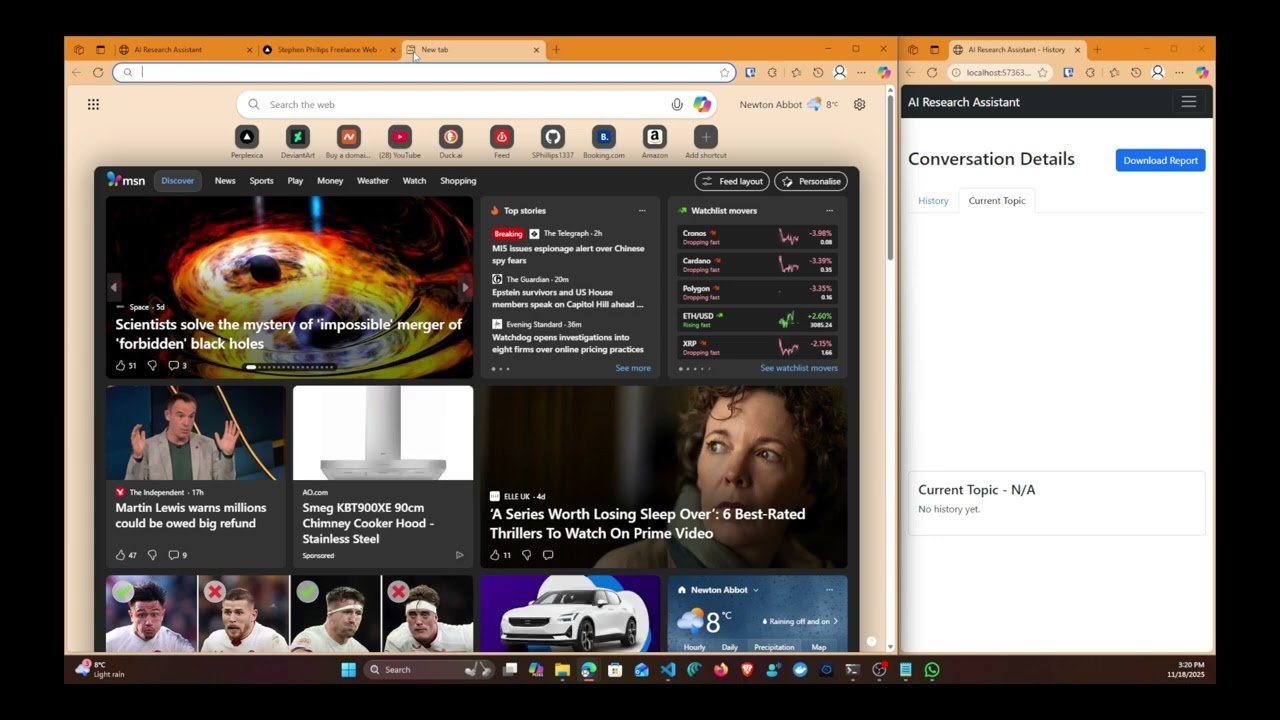Open the MI5 espionage alert headline
This screenshot has width=1280, height=720.
(x=568, y=254)
